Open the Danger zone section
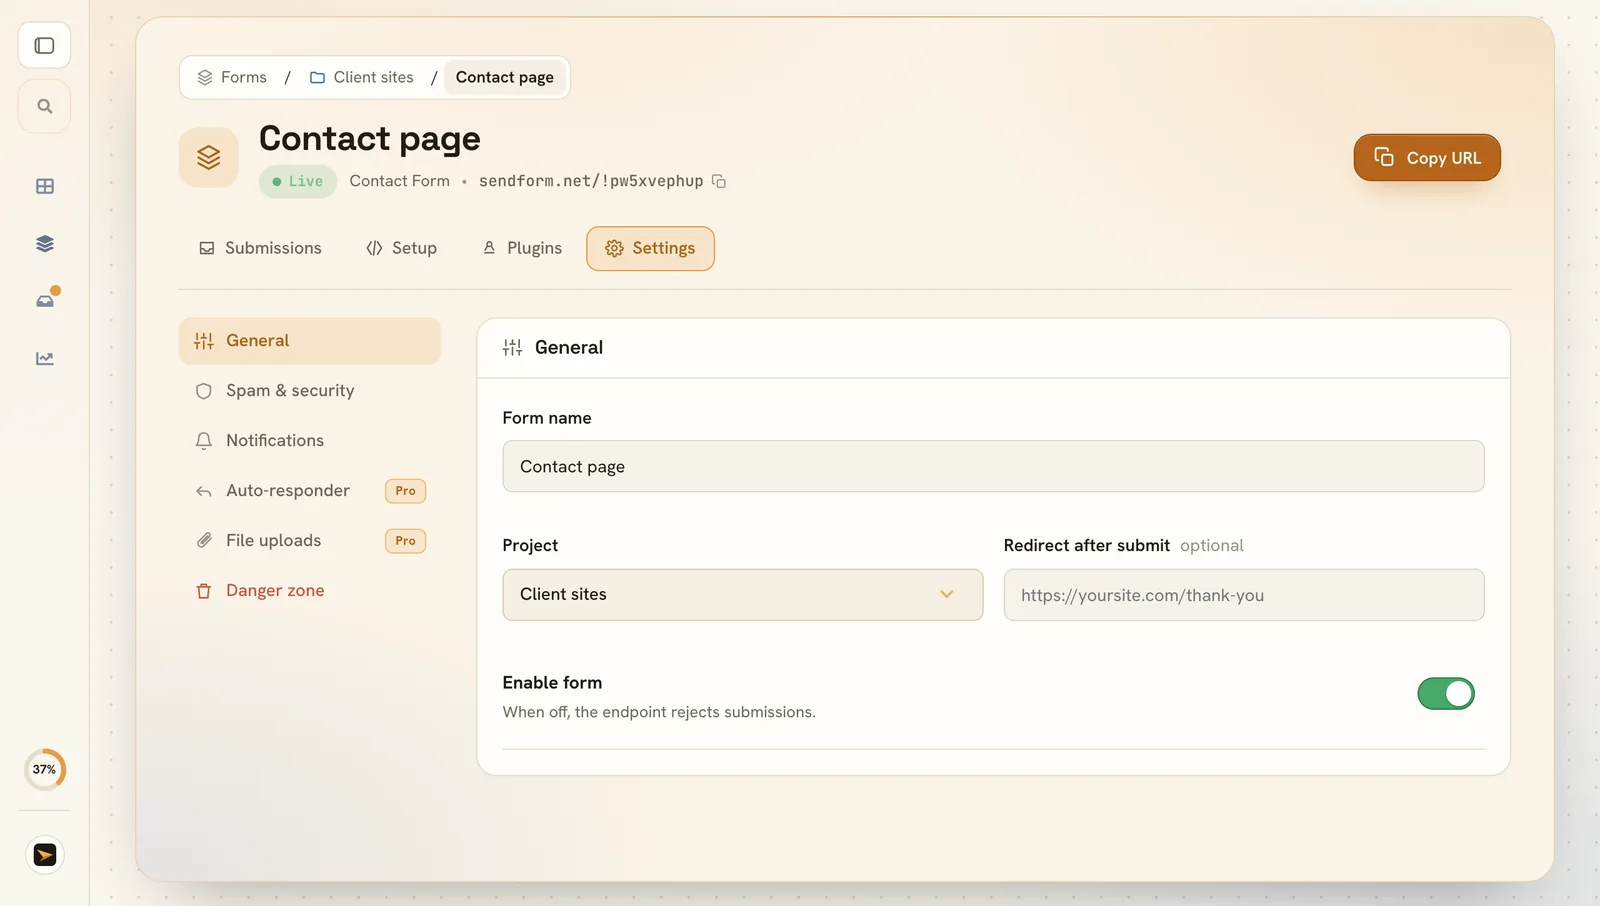The height and width of the screenshot is (906, 1600). [x=310, y=591]
